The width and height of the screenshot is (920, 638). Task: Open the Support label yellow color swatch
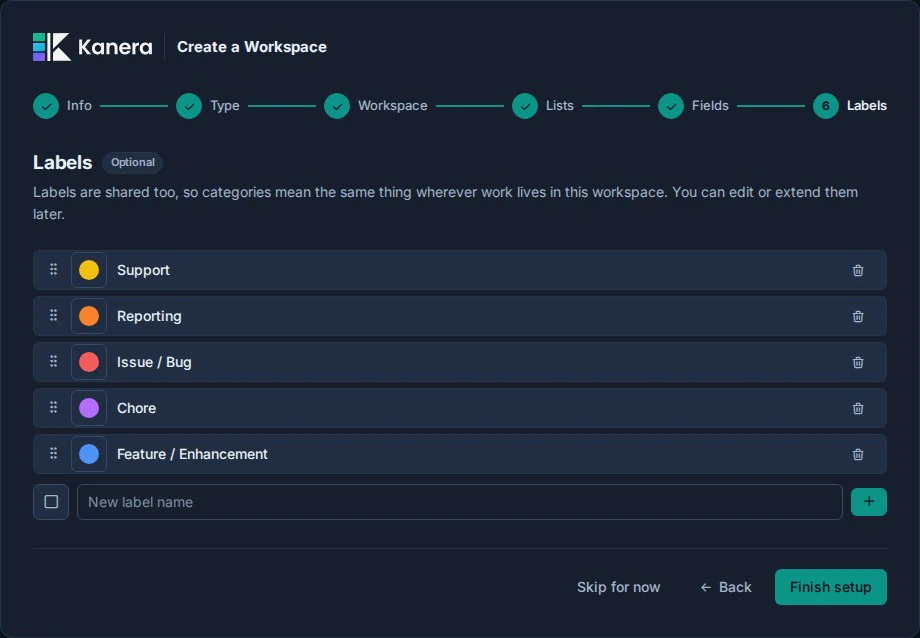pyautogui.click(x=89, y=270)
